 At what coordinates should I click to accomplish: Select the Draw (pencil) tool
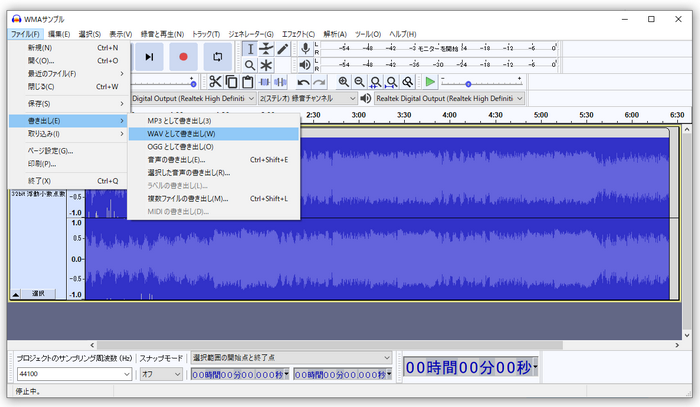point(283,49)
